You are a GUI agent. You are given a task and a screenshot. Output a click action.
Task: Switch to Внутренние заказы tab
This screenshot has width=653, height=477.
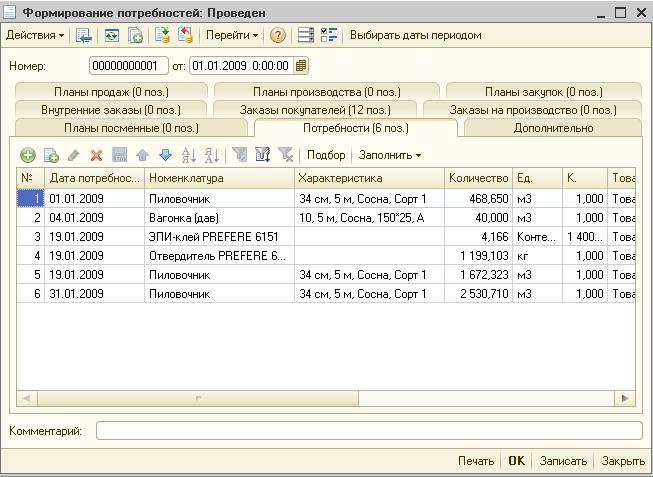tap(111, 110)
